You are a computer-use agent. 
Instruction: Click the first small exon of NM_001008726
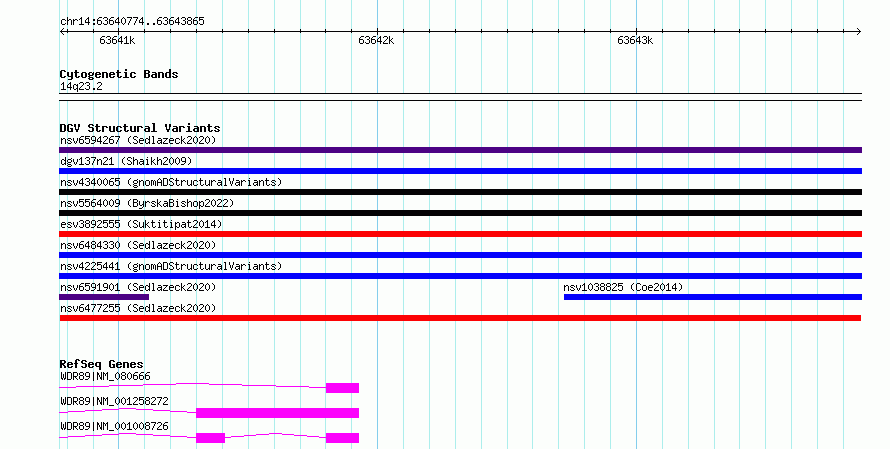211,438
